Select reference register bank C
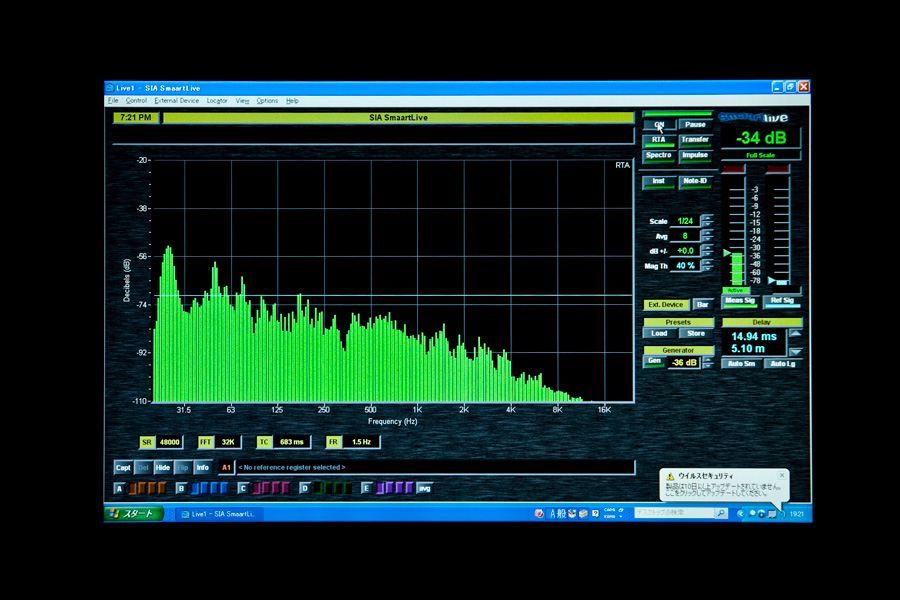The width and height of the screenshot is (900, 600). pyautogui.click(x=243, y=489)
